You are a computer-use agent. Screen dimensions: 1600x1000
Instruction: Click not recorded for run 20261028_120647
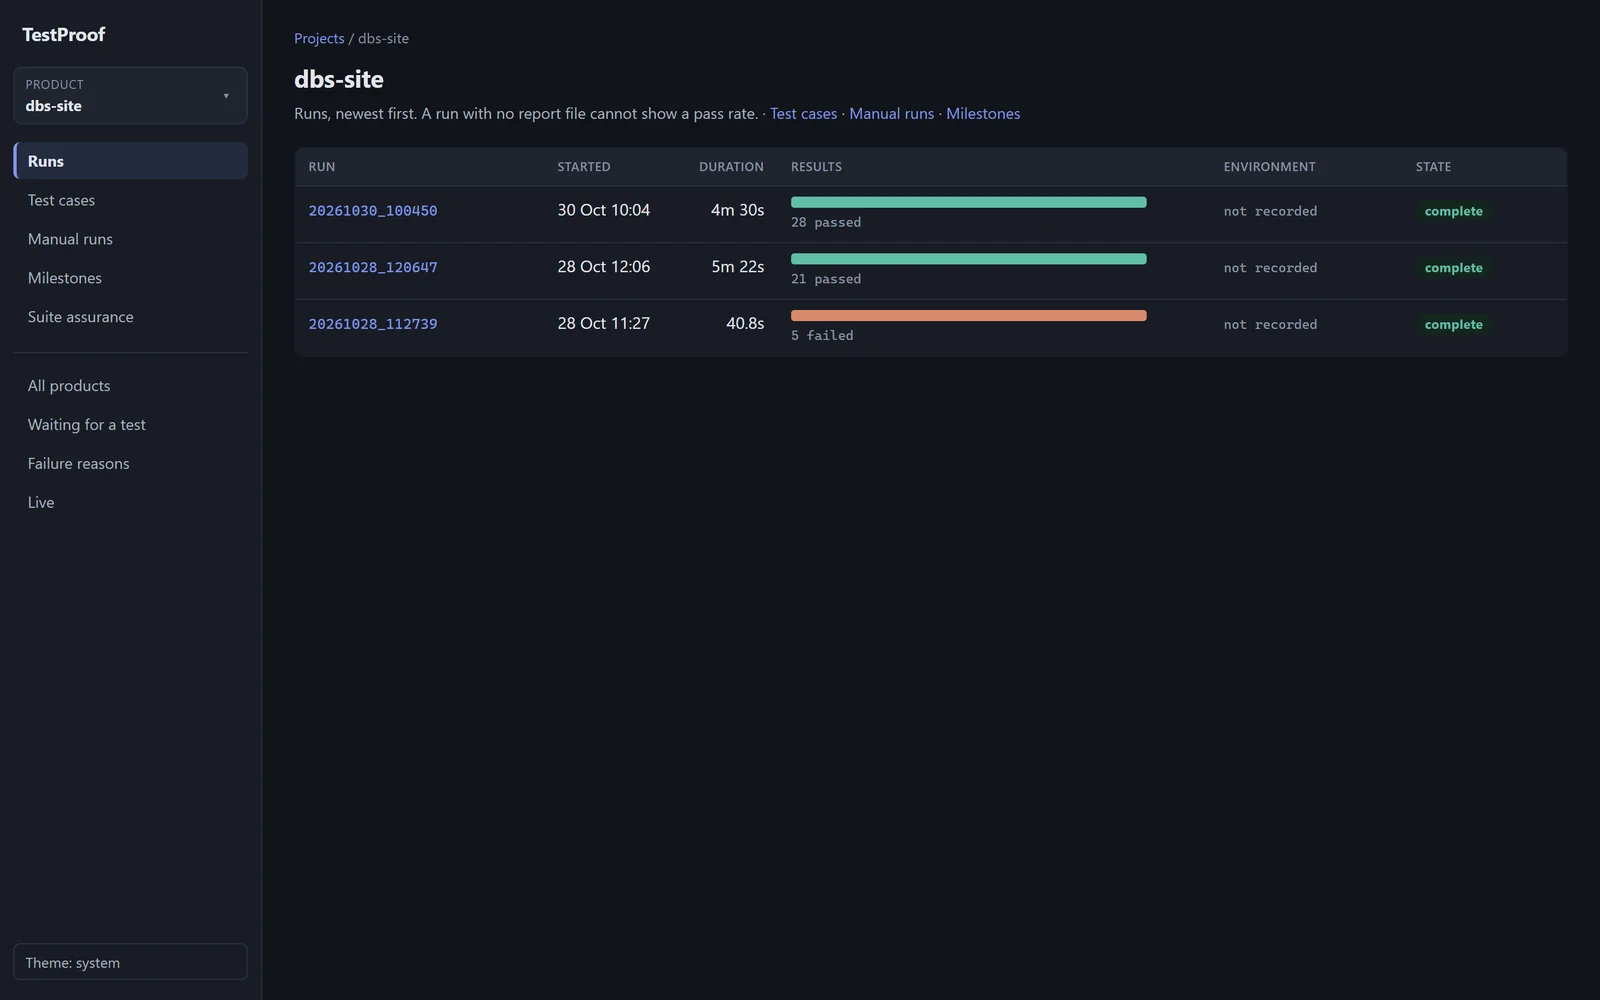(x=1270, y=268)
